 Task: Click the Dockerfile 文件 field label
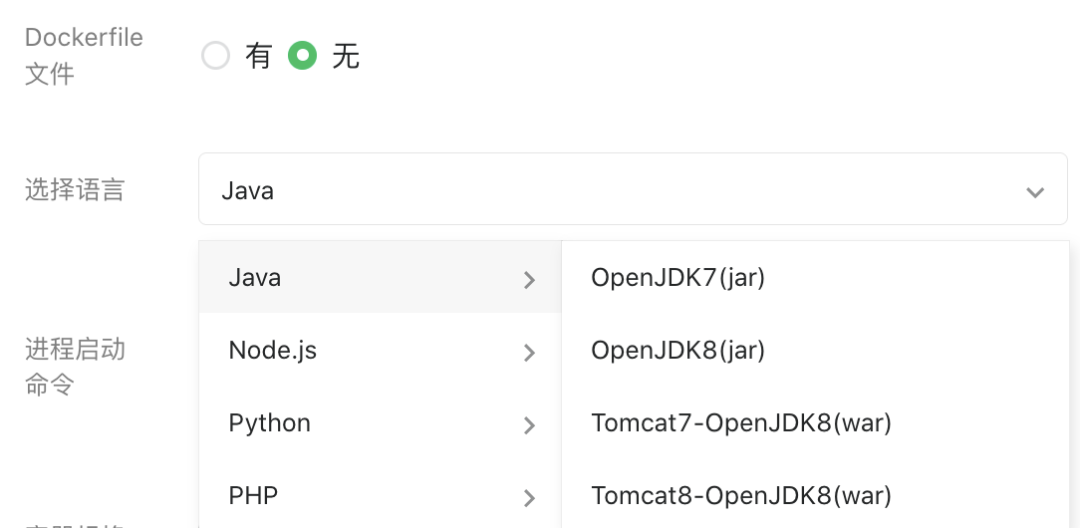[x=84, y=55]
